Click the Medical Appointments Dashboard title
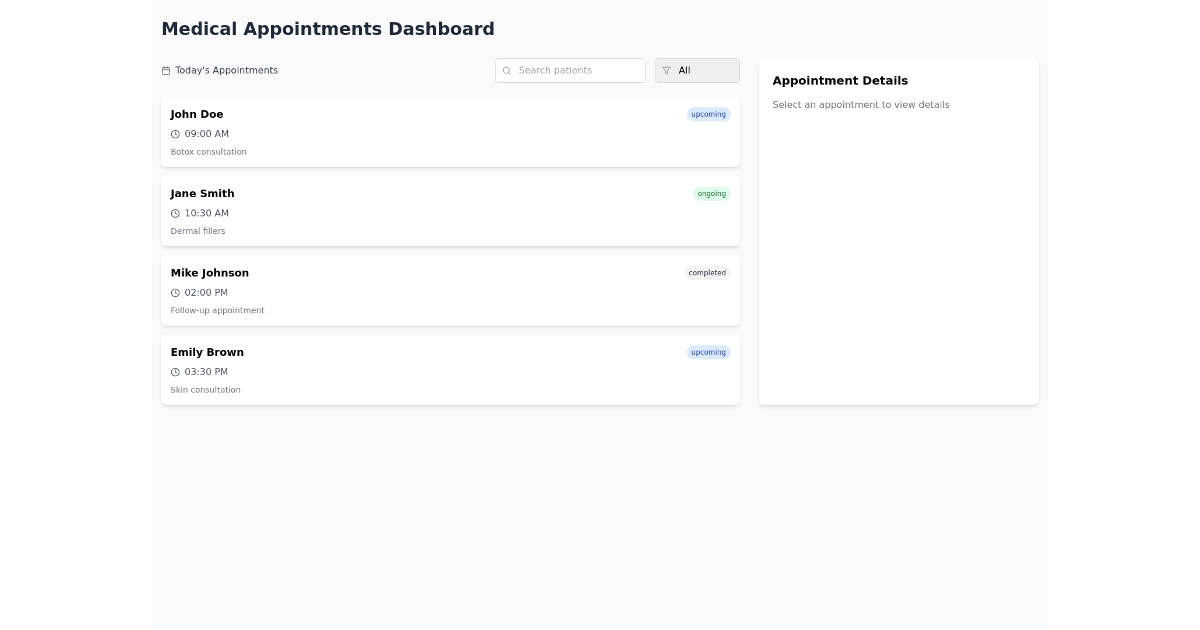 [328, 29]
